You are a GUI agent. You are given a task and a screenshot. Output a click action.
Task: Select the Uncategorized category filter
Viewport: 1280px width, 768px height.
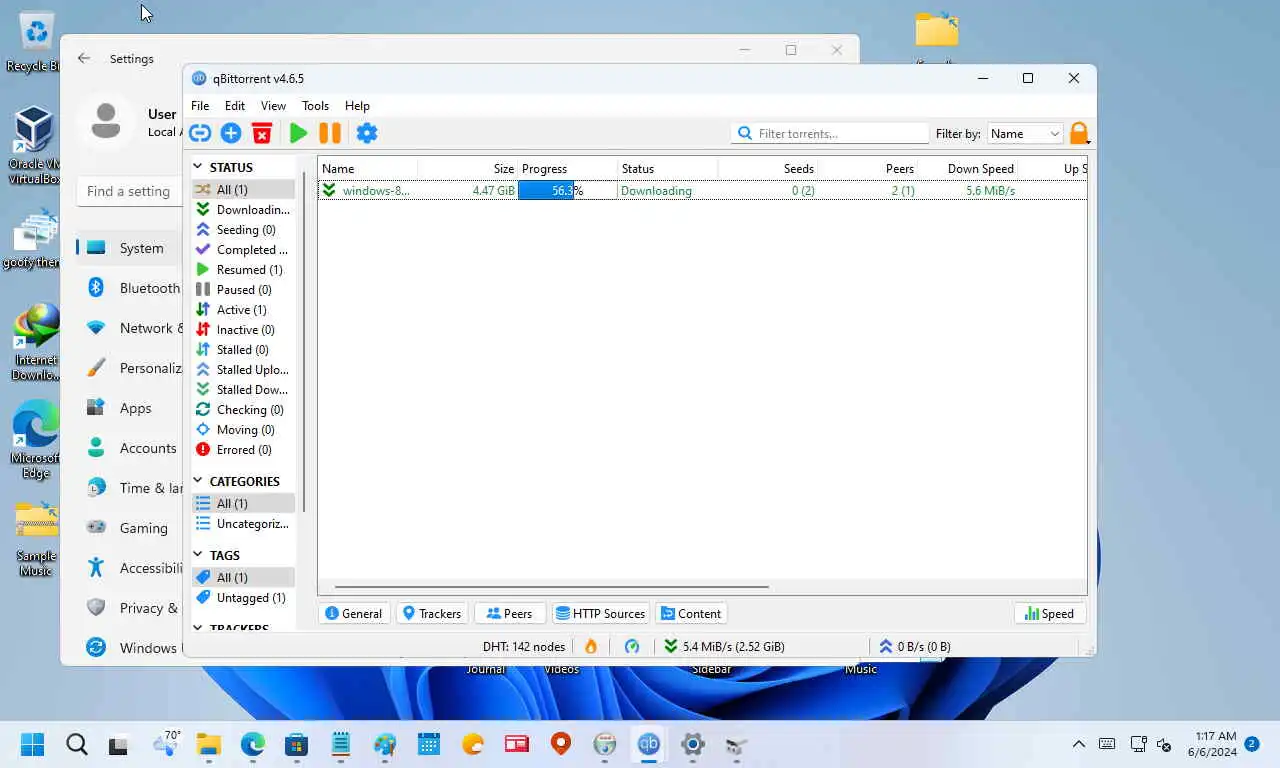(x=243, y=523)
